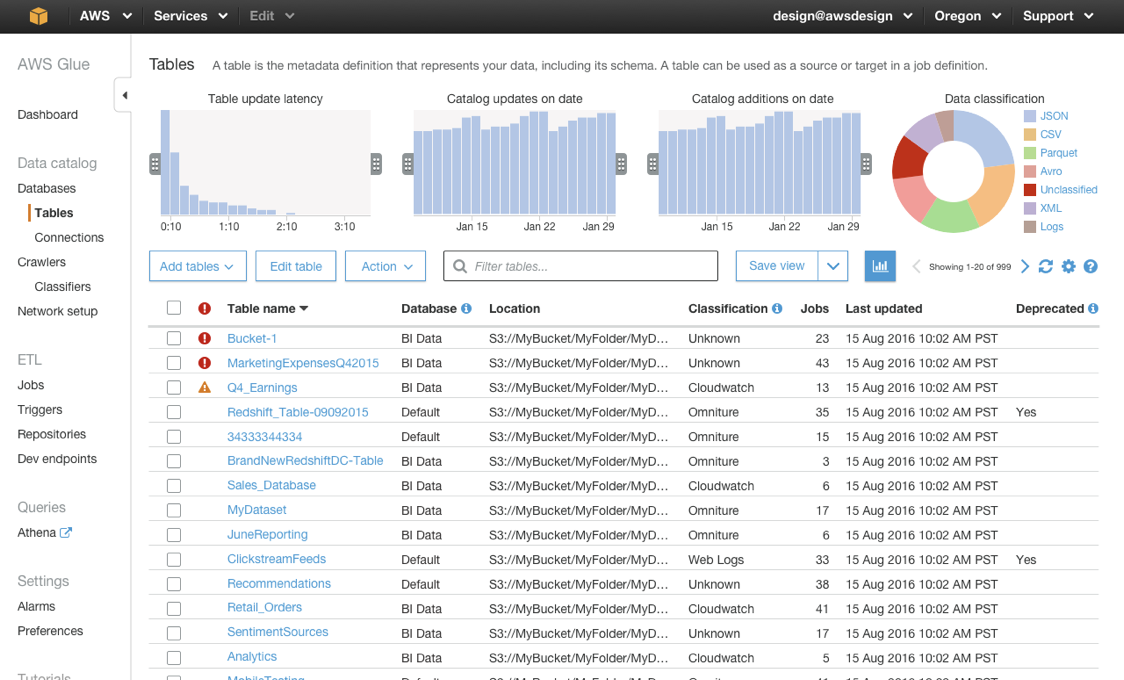
Task: Check the Q4_Earnings row checkbox
Action: [x=174, y=387]
